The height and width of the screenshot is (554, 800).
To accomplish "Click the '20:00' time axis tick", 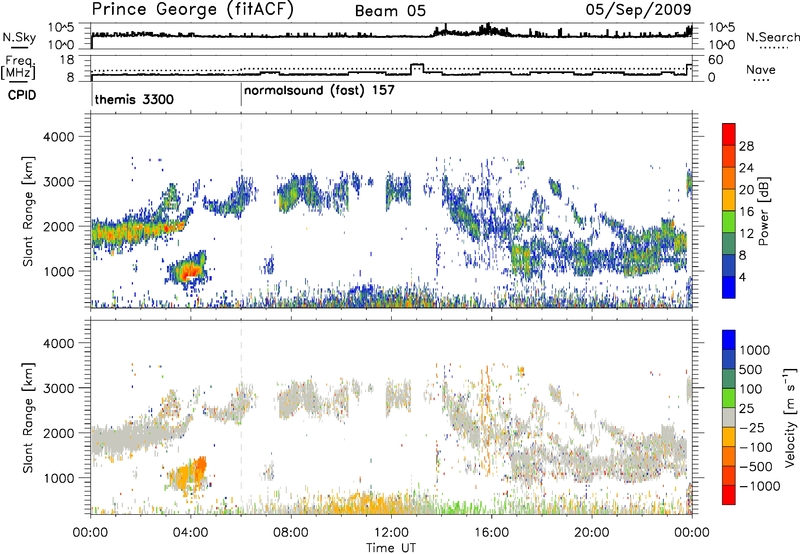I will (x=591, y=533).
